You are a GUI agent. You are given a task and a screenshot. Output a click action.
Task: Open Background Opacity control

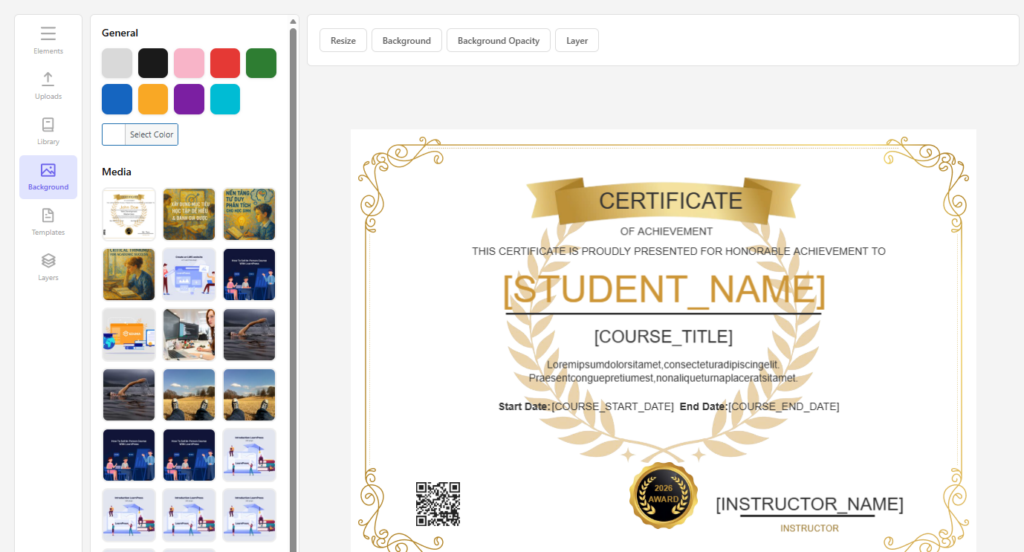(498, 41)
